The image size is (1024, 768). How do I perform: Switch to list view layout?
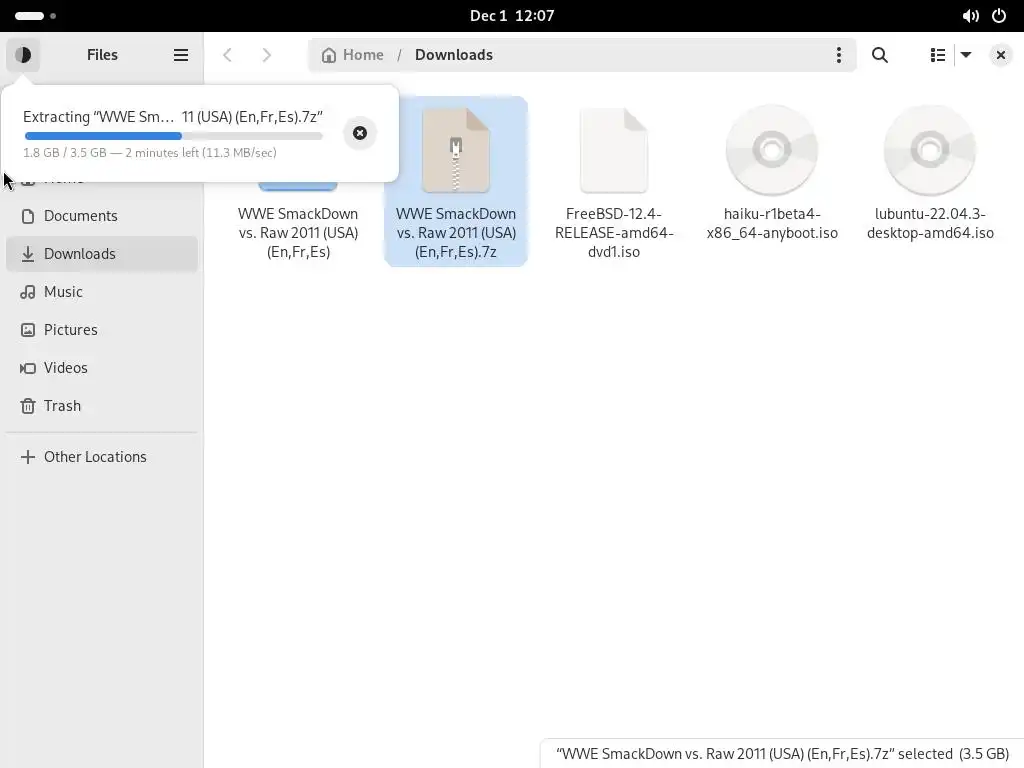(x=938, y=55)
